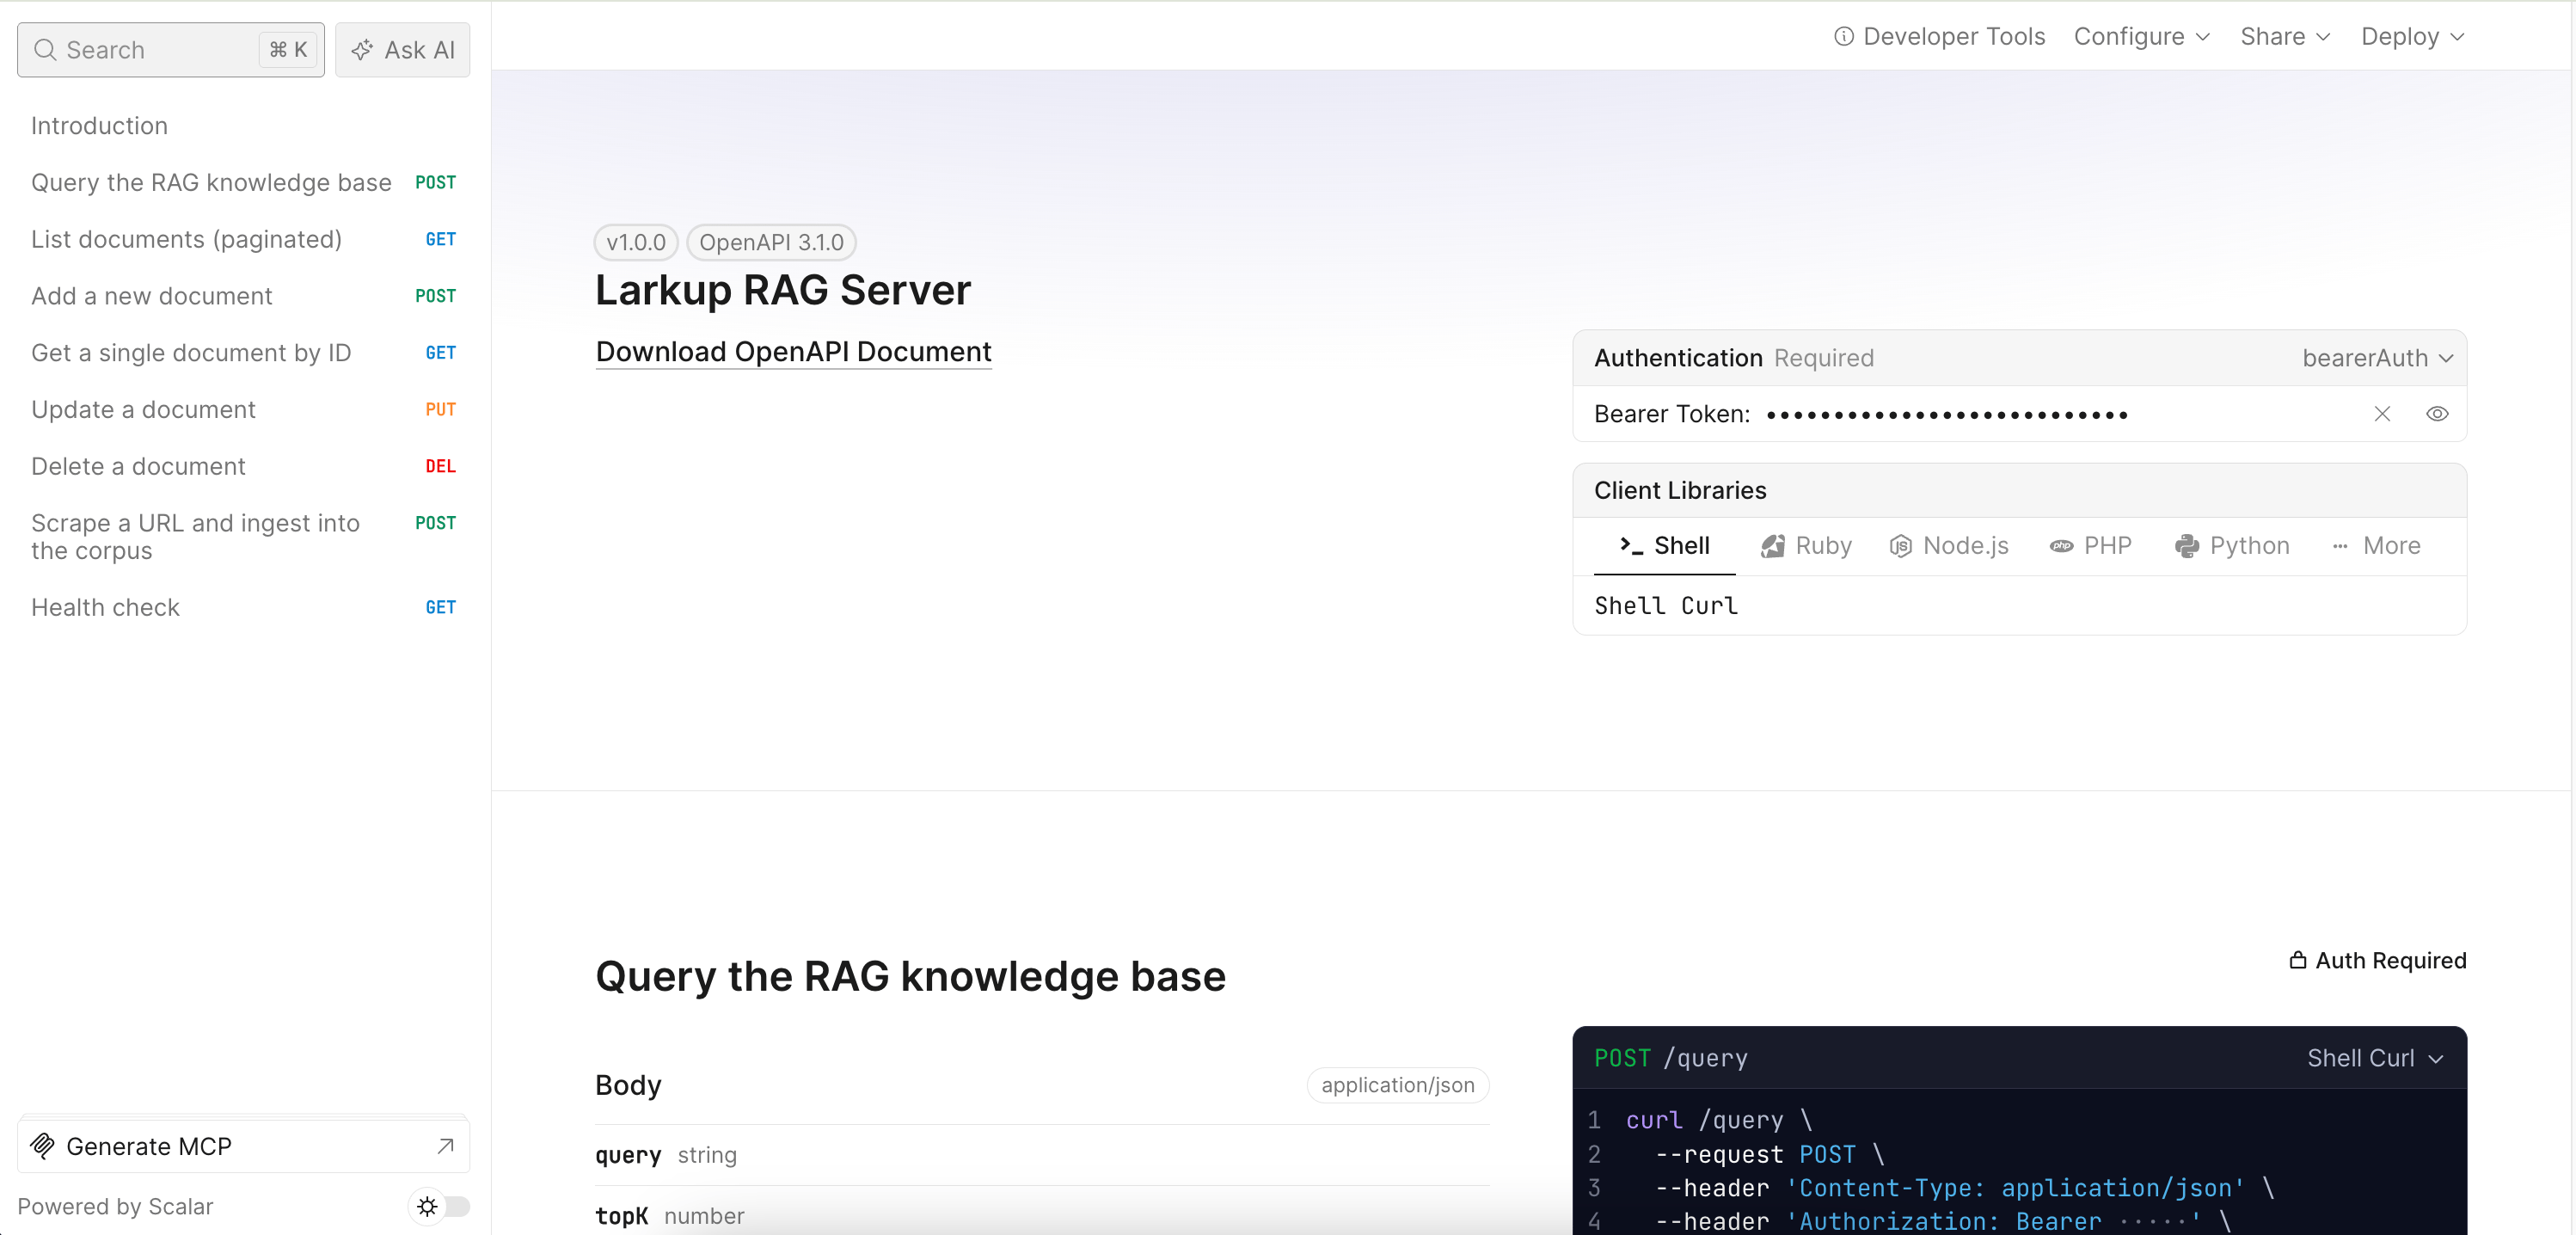Click the topK number parameter
This screenshot has height=1235, width=2576.
coord(669,1216)
